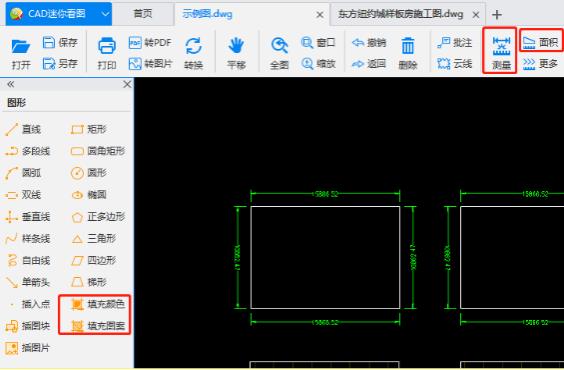The height and width of the screenshot is (370, 564).
Task: Select the 填充图案 fill pattern tool
Action: pos(98,326)
